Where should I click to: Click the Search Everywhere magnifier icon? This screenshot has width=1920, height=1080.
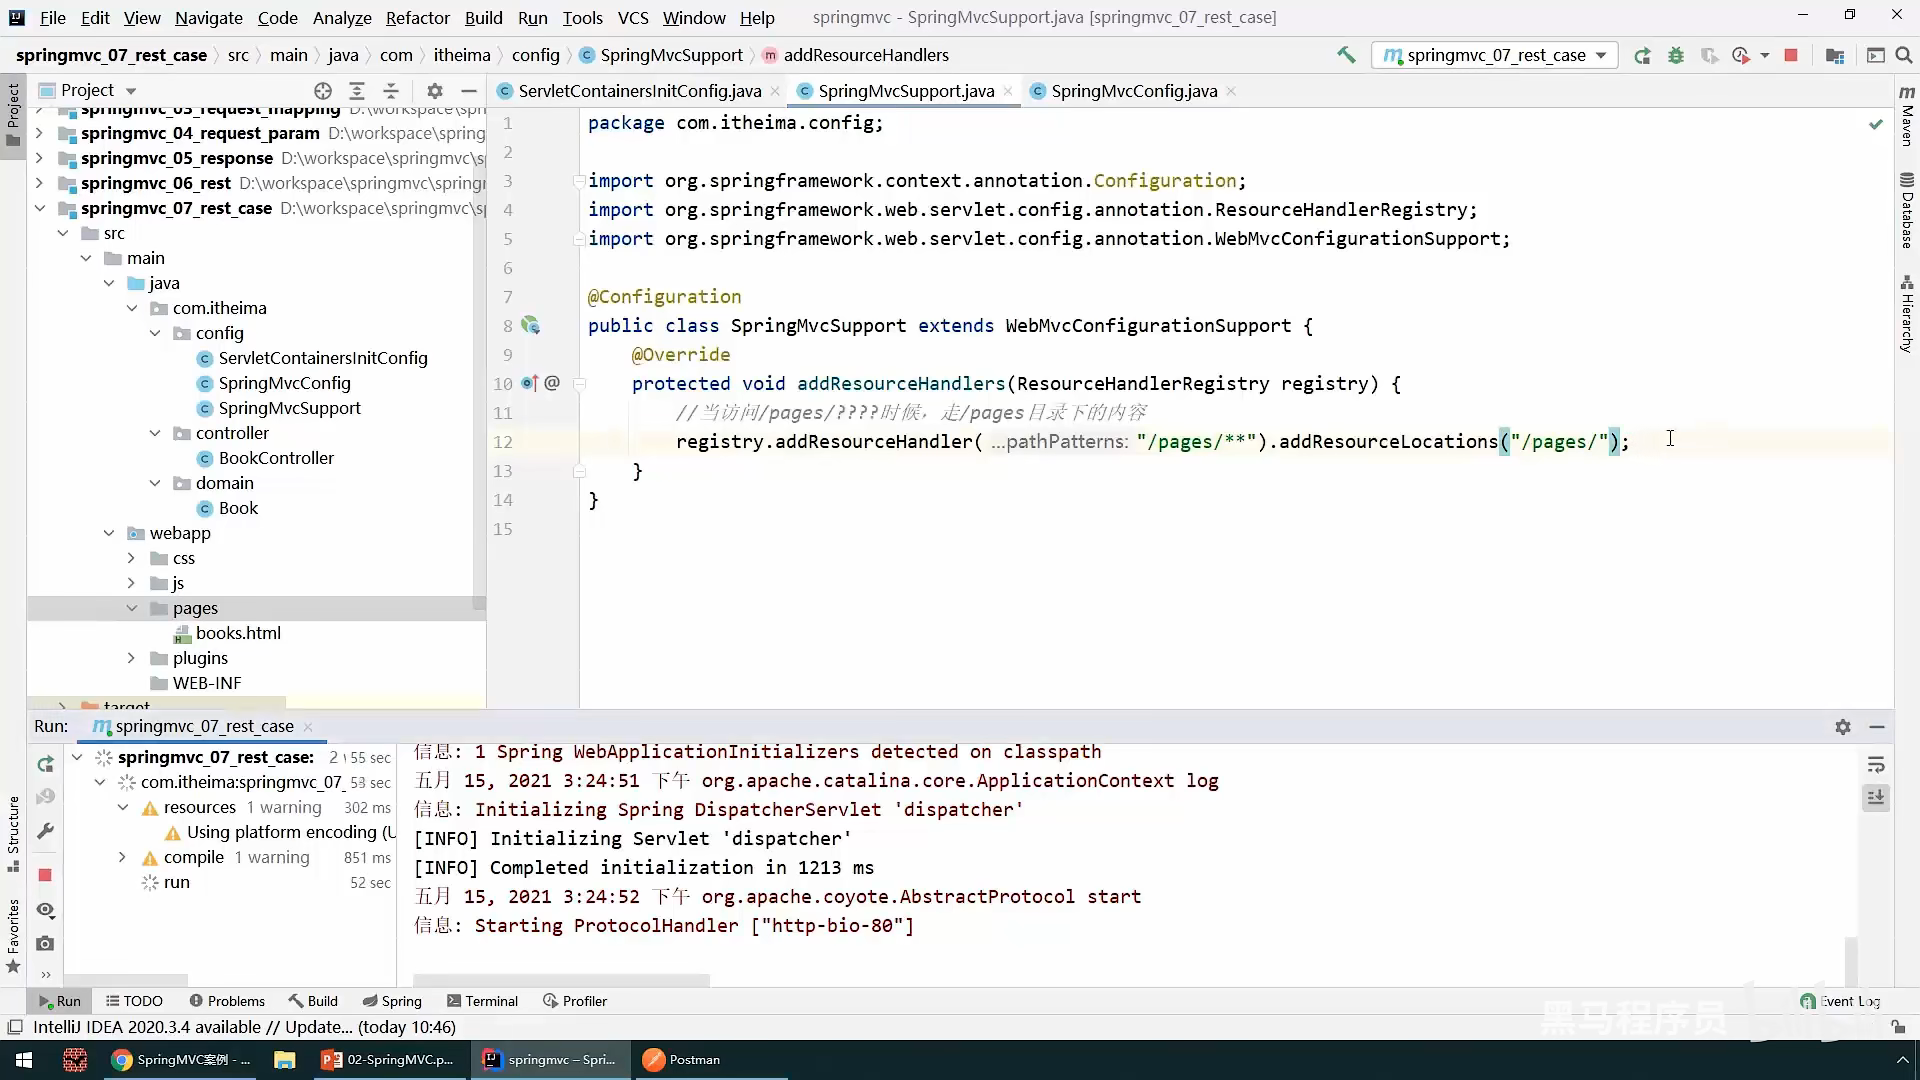click(1904, 56)
